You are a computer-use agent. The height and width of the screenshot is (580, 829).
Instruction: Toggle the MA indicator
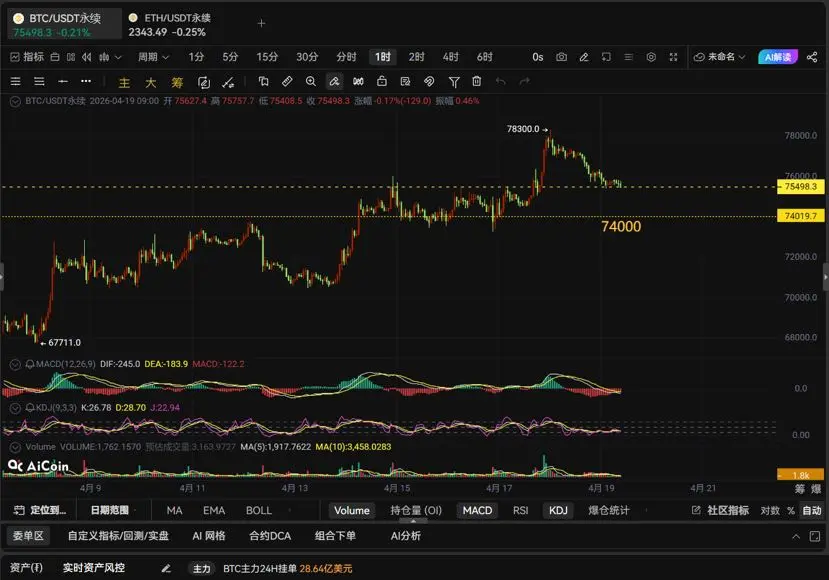tap(174, 510)
